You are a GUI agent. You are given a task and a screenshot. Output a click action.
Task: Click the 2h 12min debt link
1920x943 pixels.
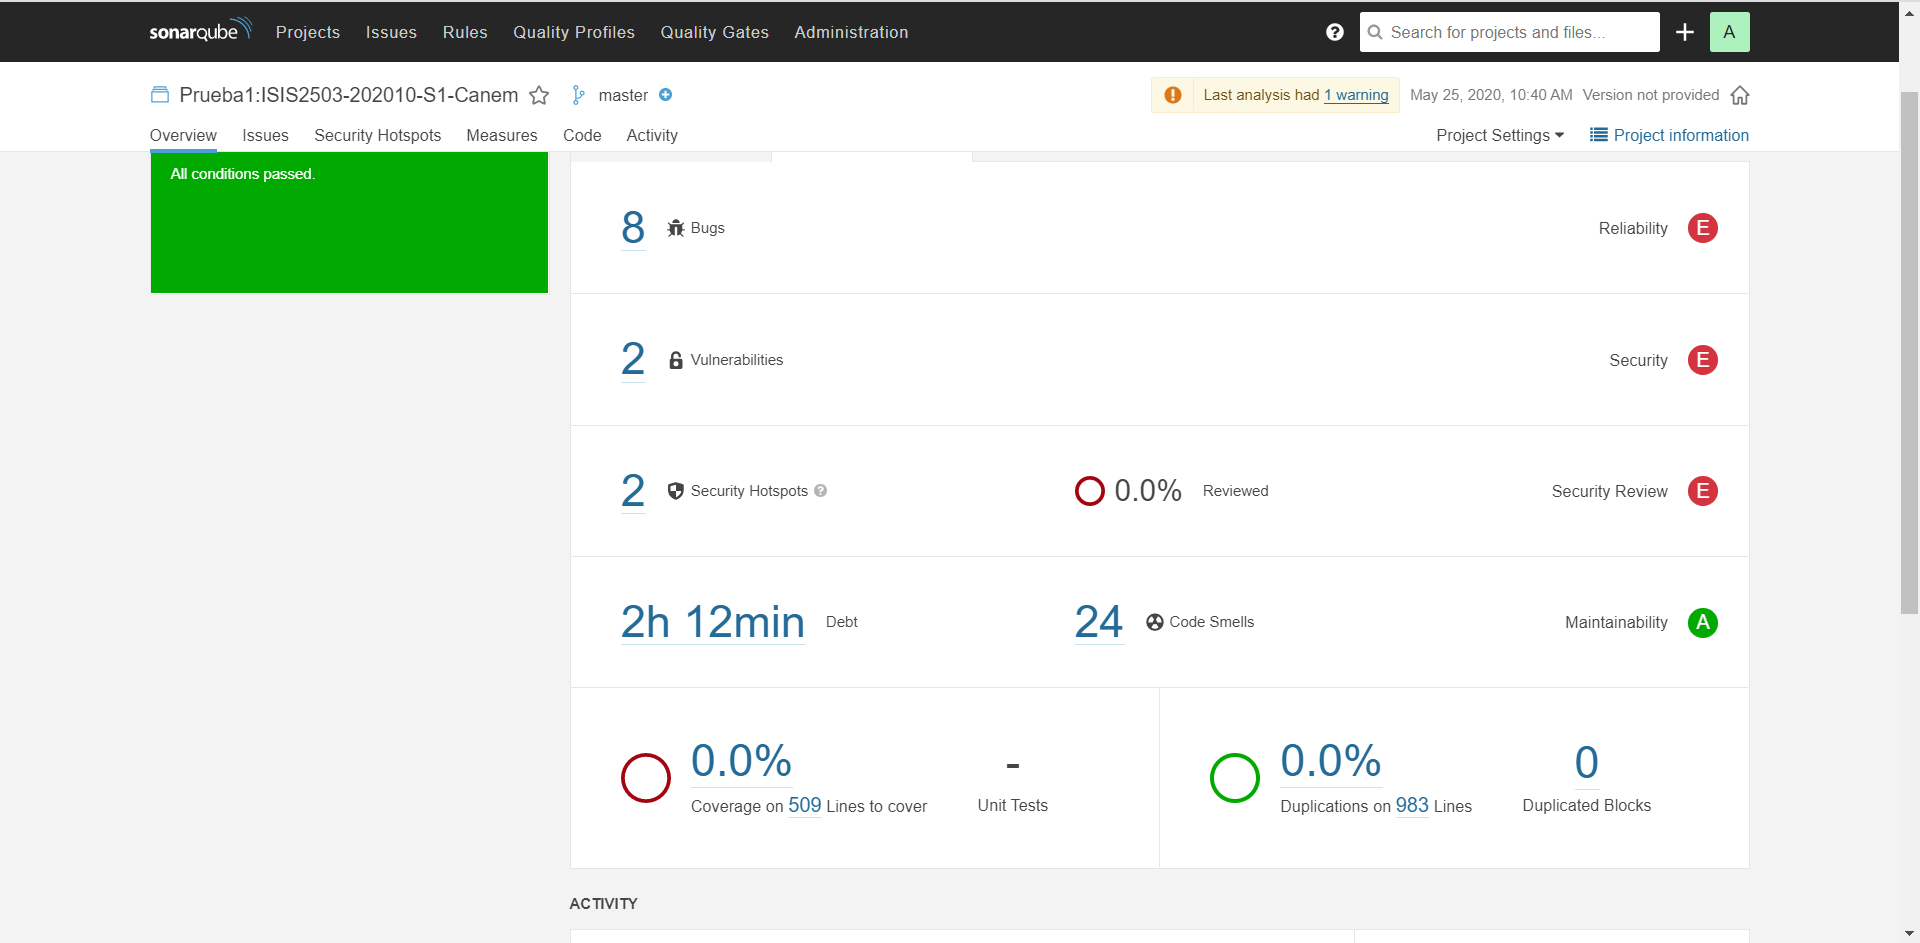[x=713, y=622]
